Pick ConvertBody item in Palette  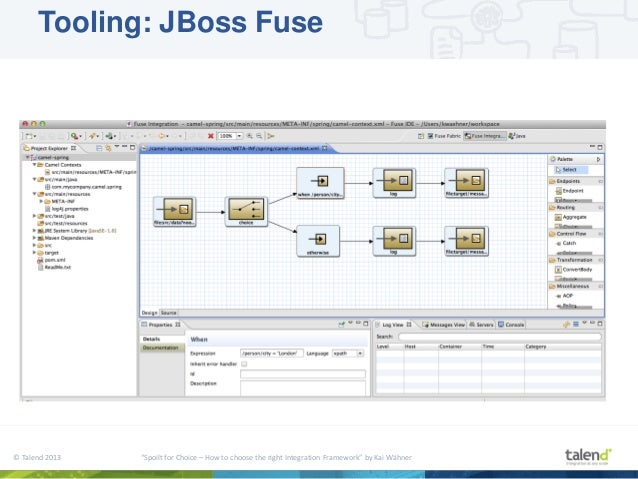[x=574, y=269]
